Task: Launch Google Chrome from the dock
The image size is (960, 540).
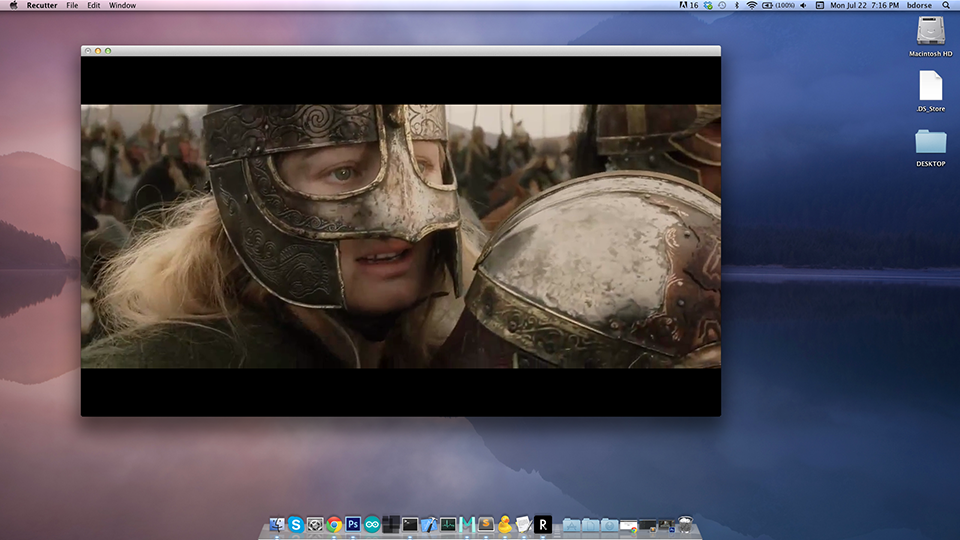Action: click(334, 525)
